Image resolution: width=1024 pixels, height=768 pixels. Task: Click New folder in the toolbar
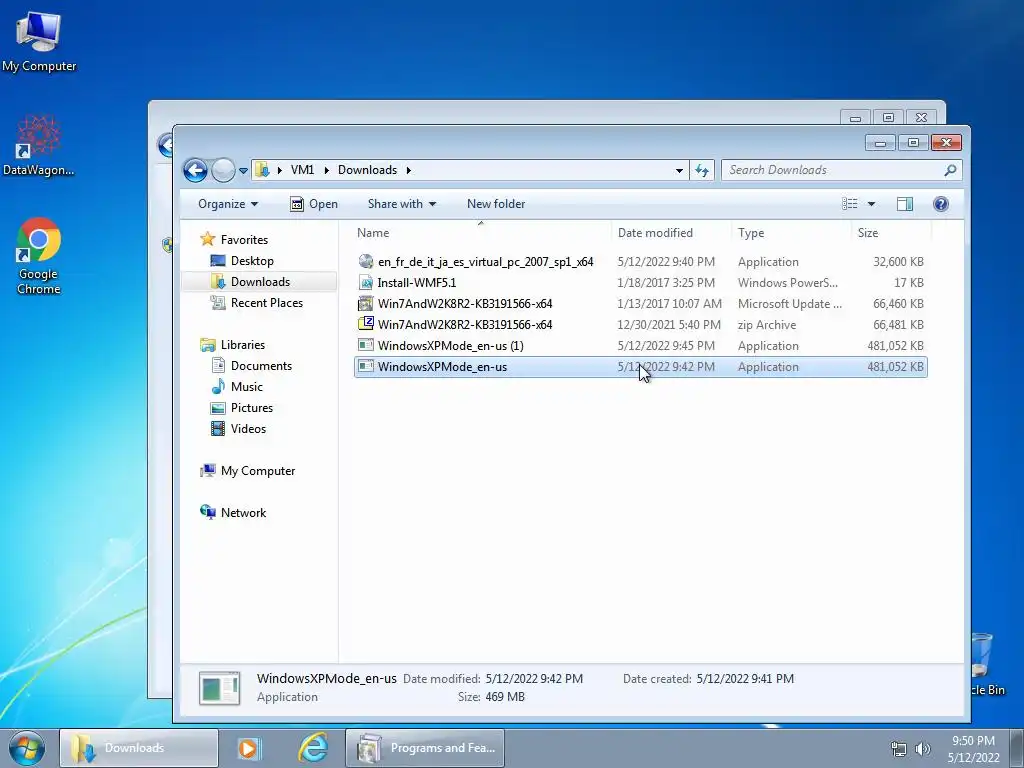(x=496, y=204)
